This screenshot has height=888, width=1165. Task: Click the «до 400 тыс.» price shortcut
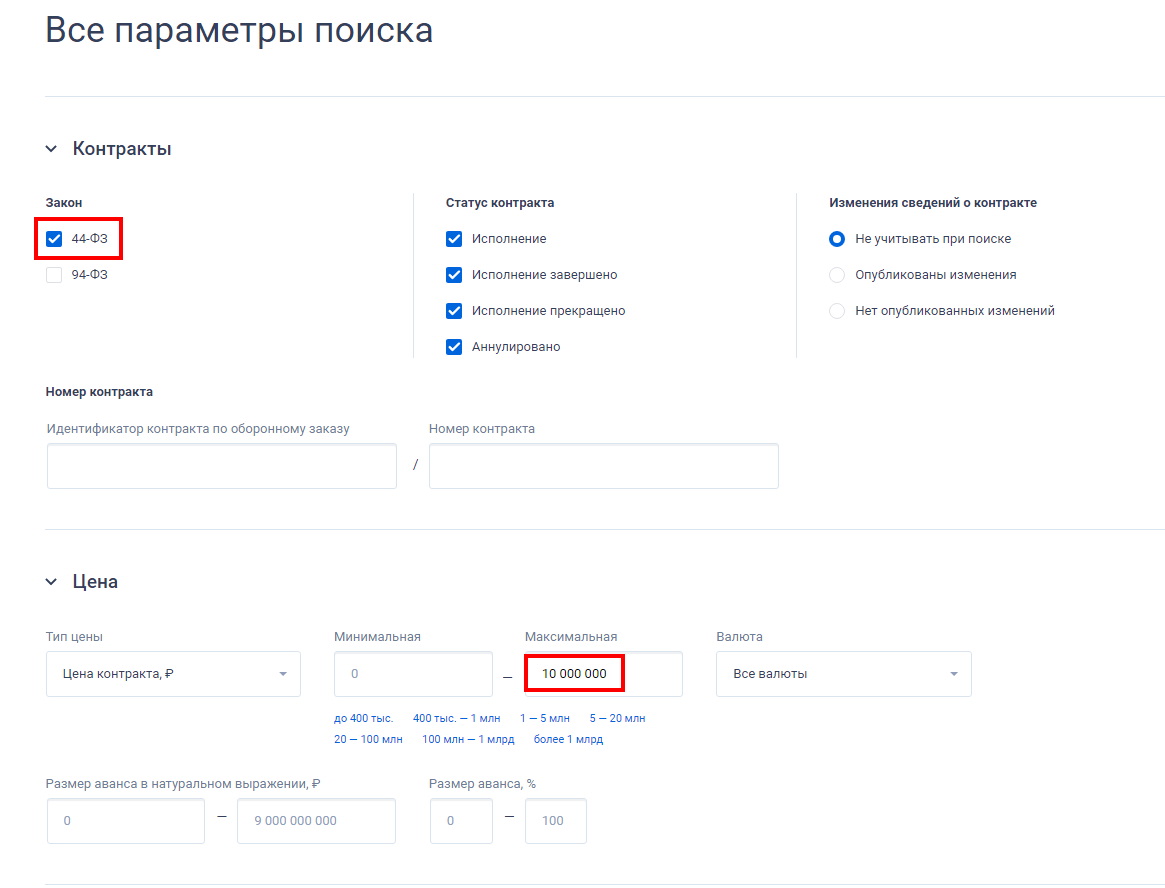coord(364,717)
